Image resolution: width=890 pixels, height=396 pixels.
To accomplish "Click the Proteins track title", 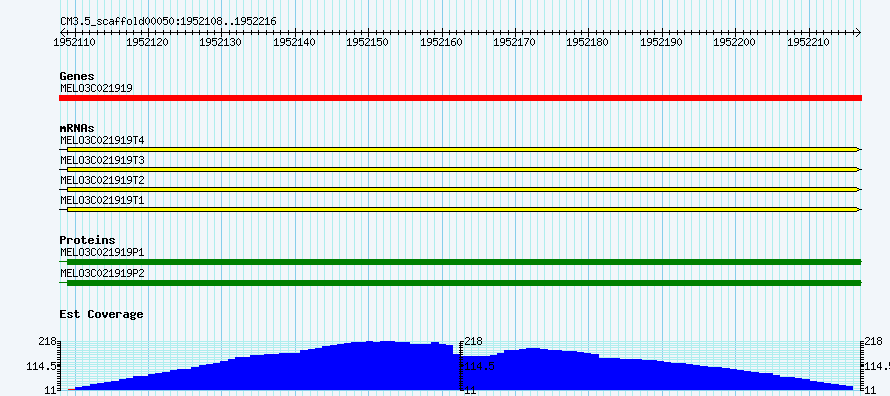I will (87, 240).
